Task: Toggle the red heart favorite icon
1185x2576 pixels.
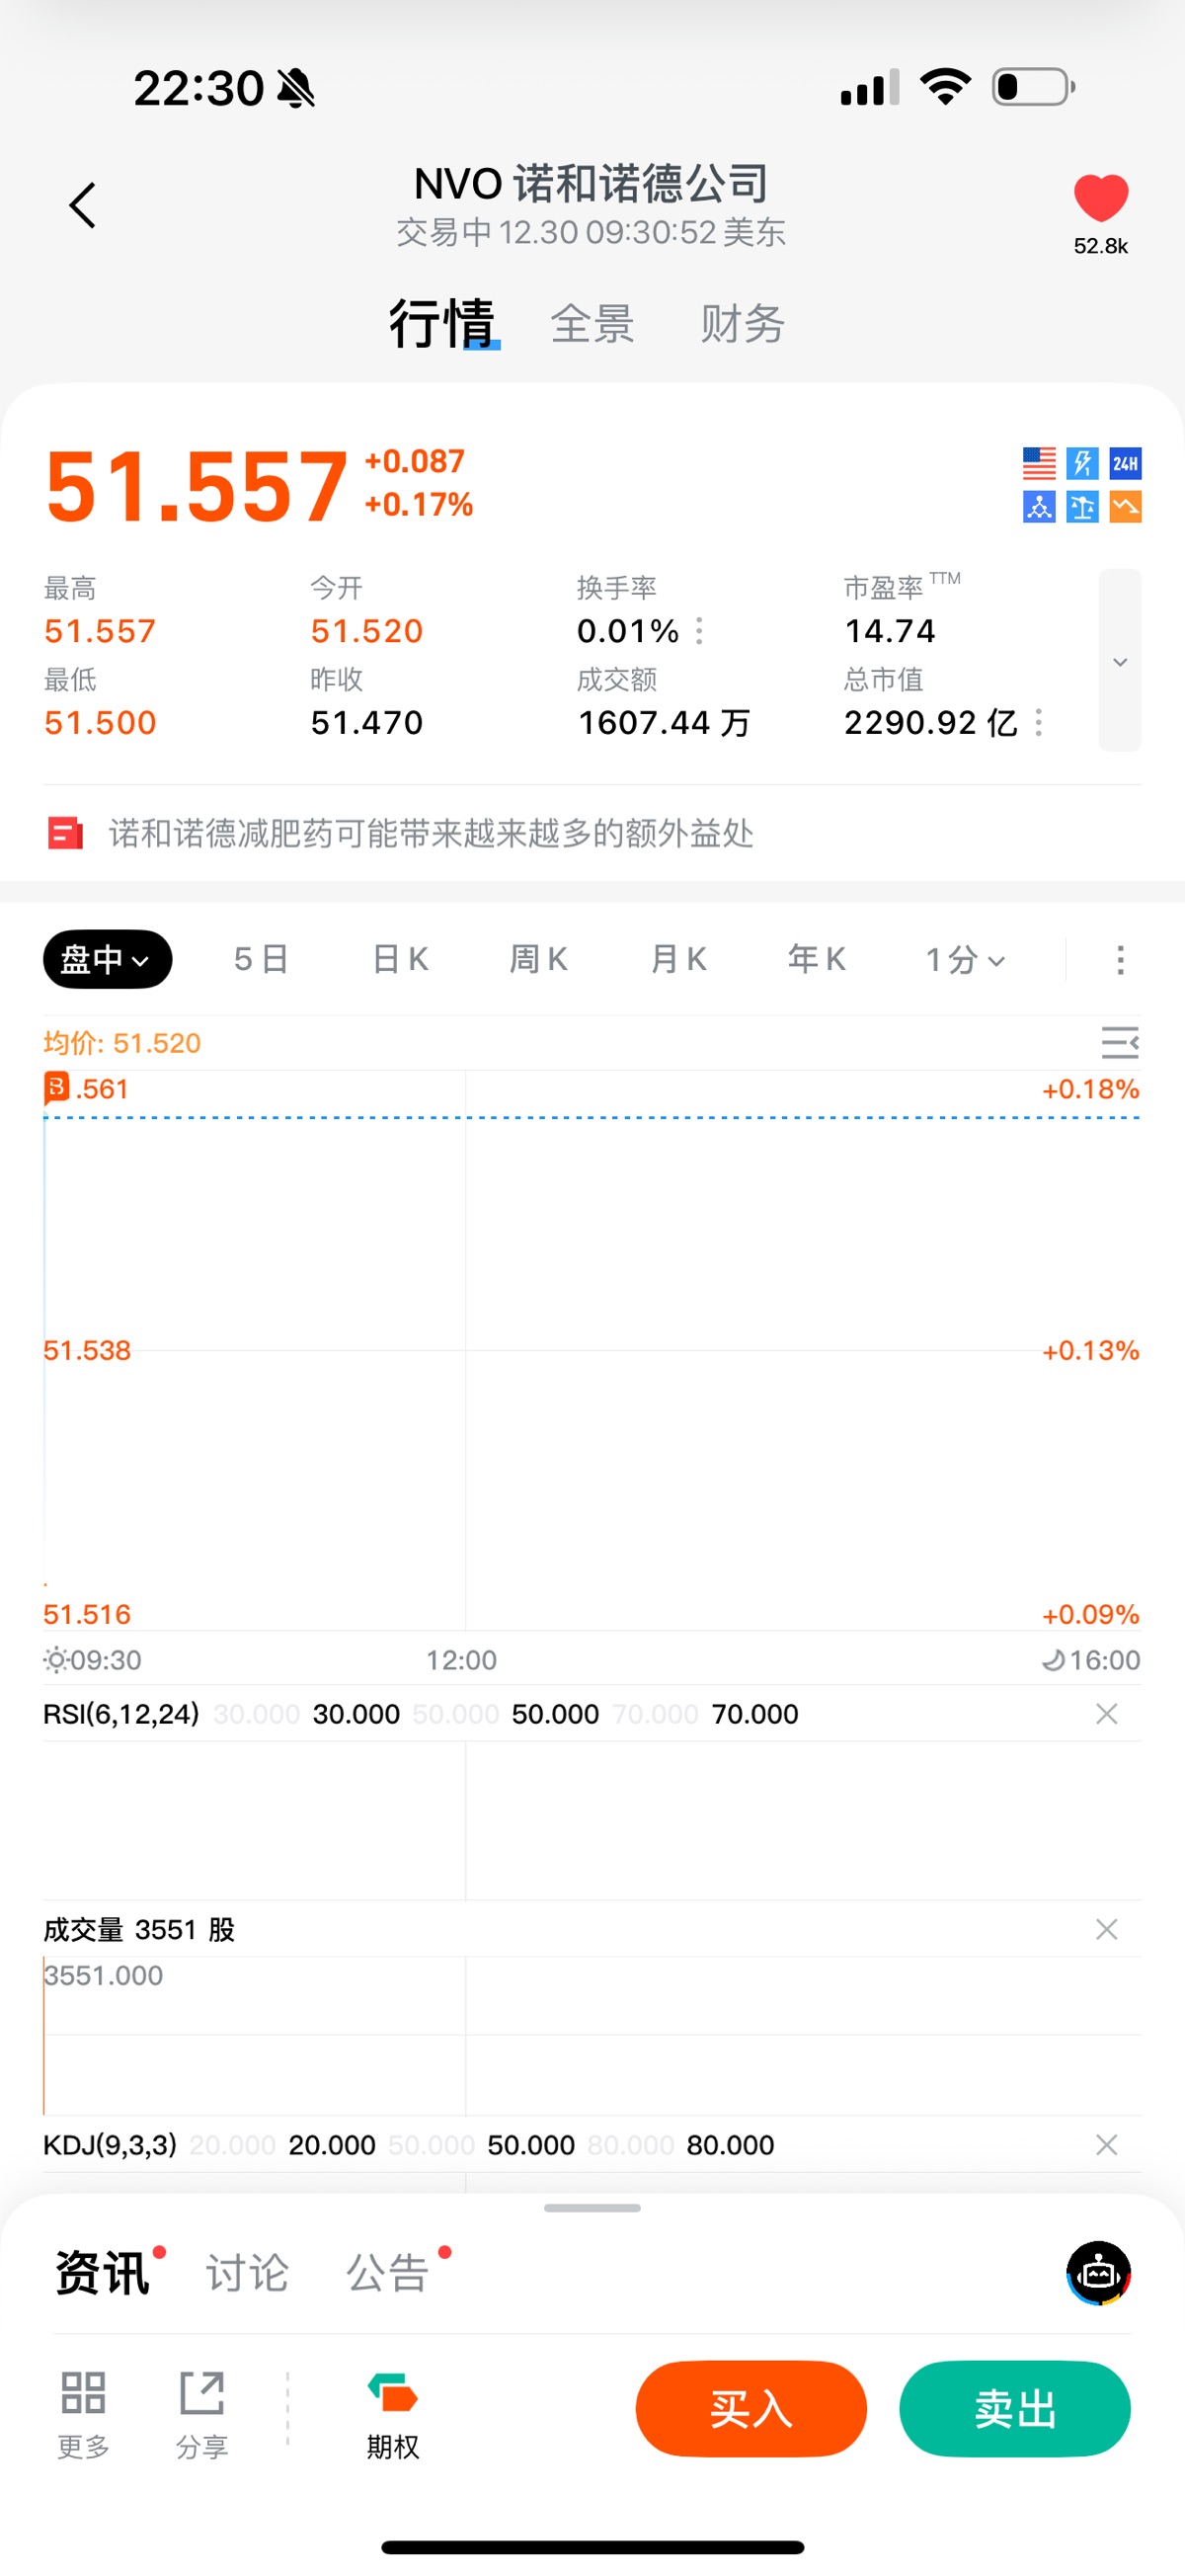Action: pyautogui.click(x=1100, y=197)
